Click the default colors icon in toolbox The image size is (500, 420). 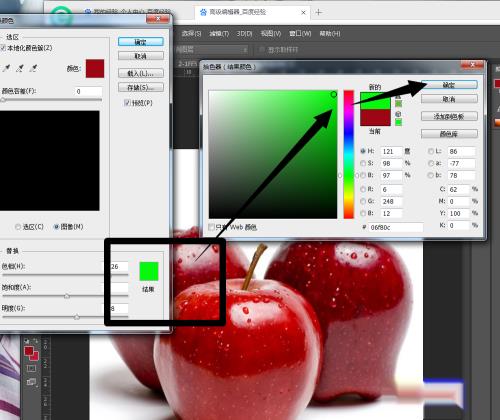(x=27, y=341)
